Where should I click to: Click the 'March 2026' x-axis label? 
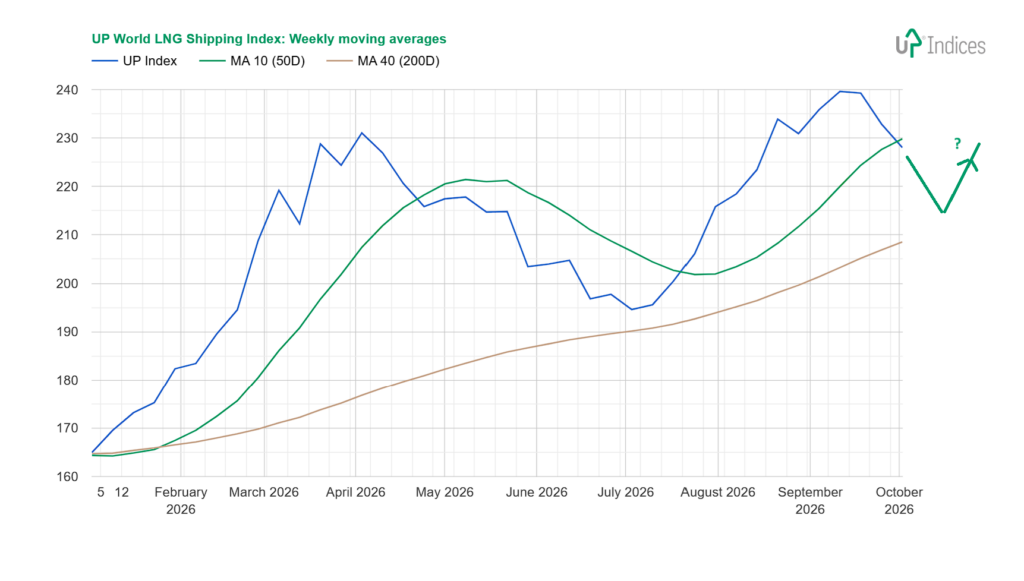tap(264, 492)
